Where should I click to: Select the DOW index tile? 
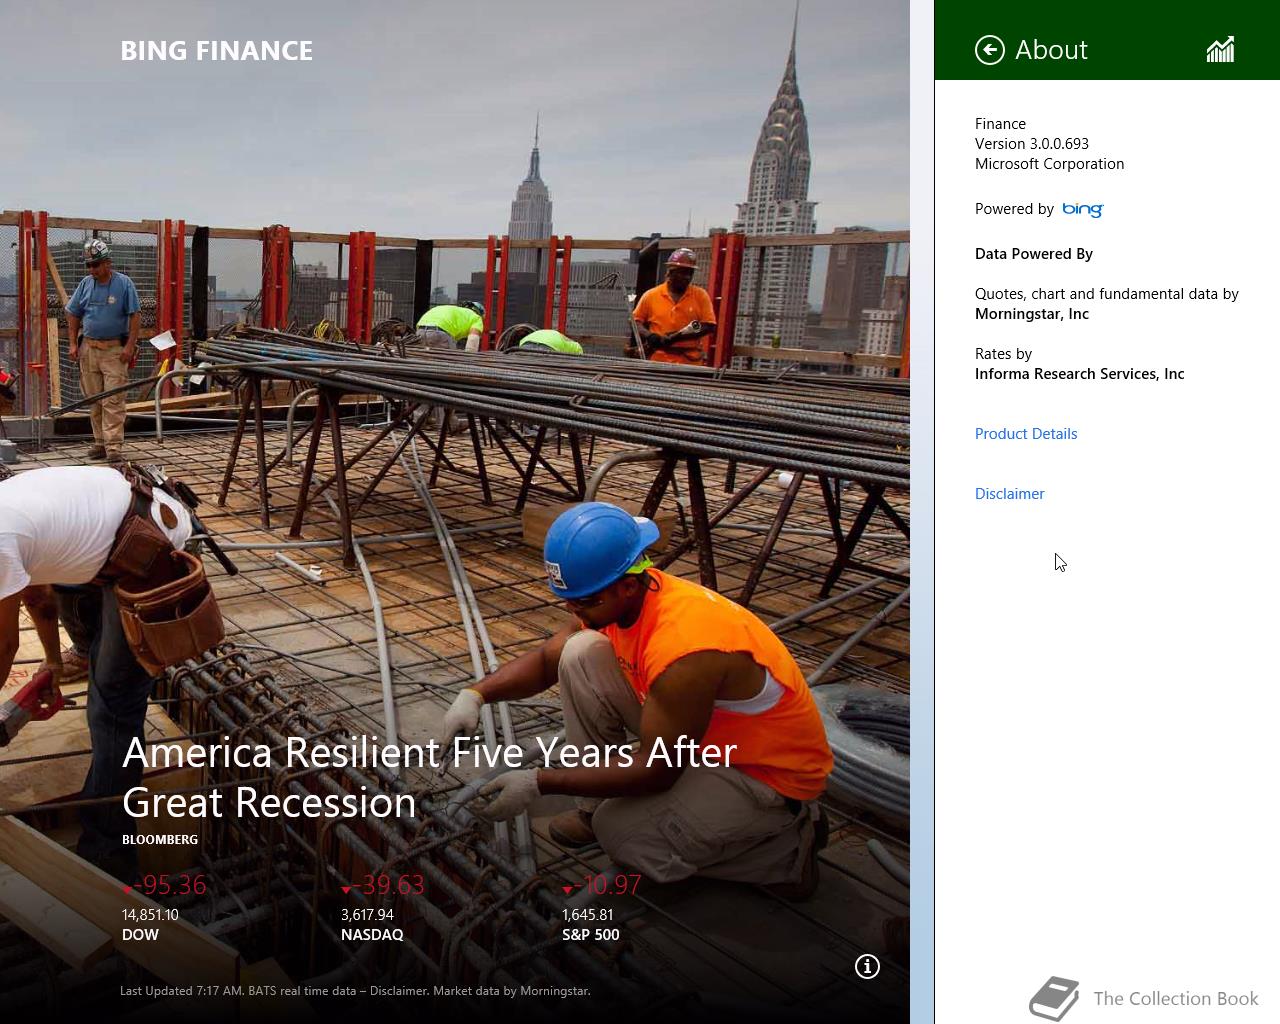[x=165, y=908]
